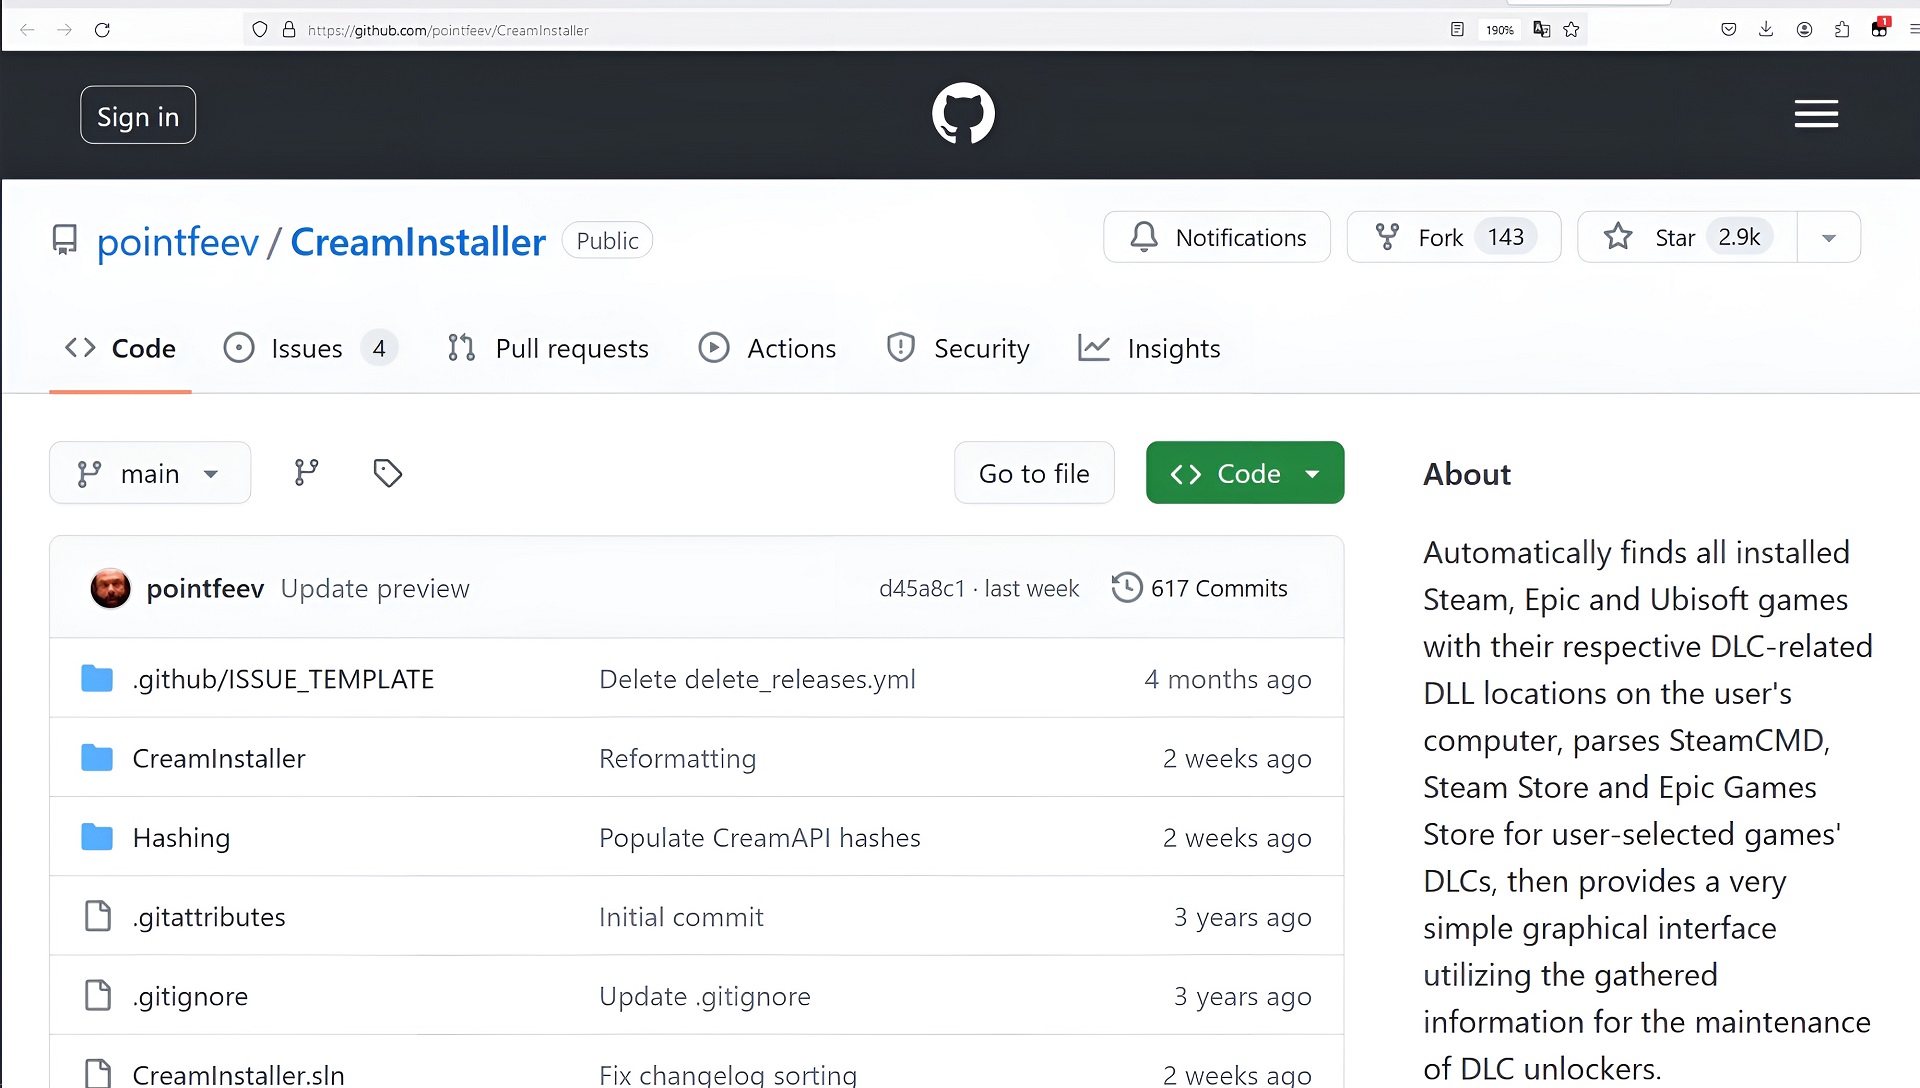Click the GitHub Octocat logo
Image resolution: width=1920 pixels, height=1088 pixels.
point(963,114)
